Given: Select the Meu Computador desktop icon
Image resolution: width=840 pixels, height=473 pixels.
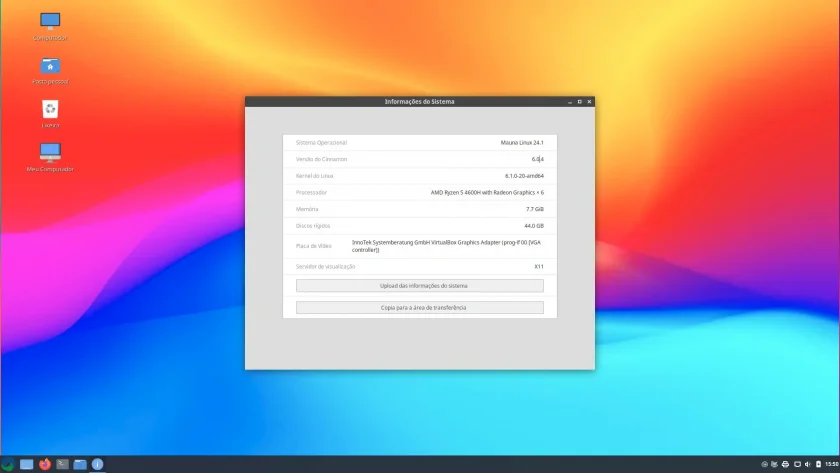Looking at the screenshot, I should tap(50, 157).
